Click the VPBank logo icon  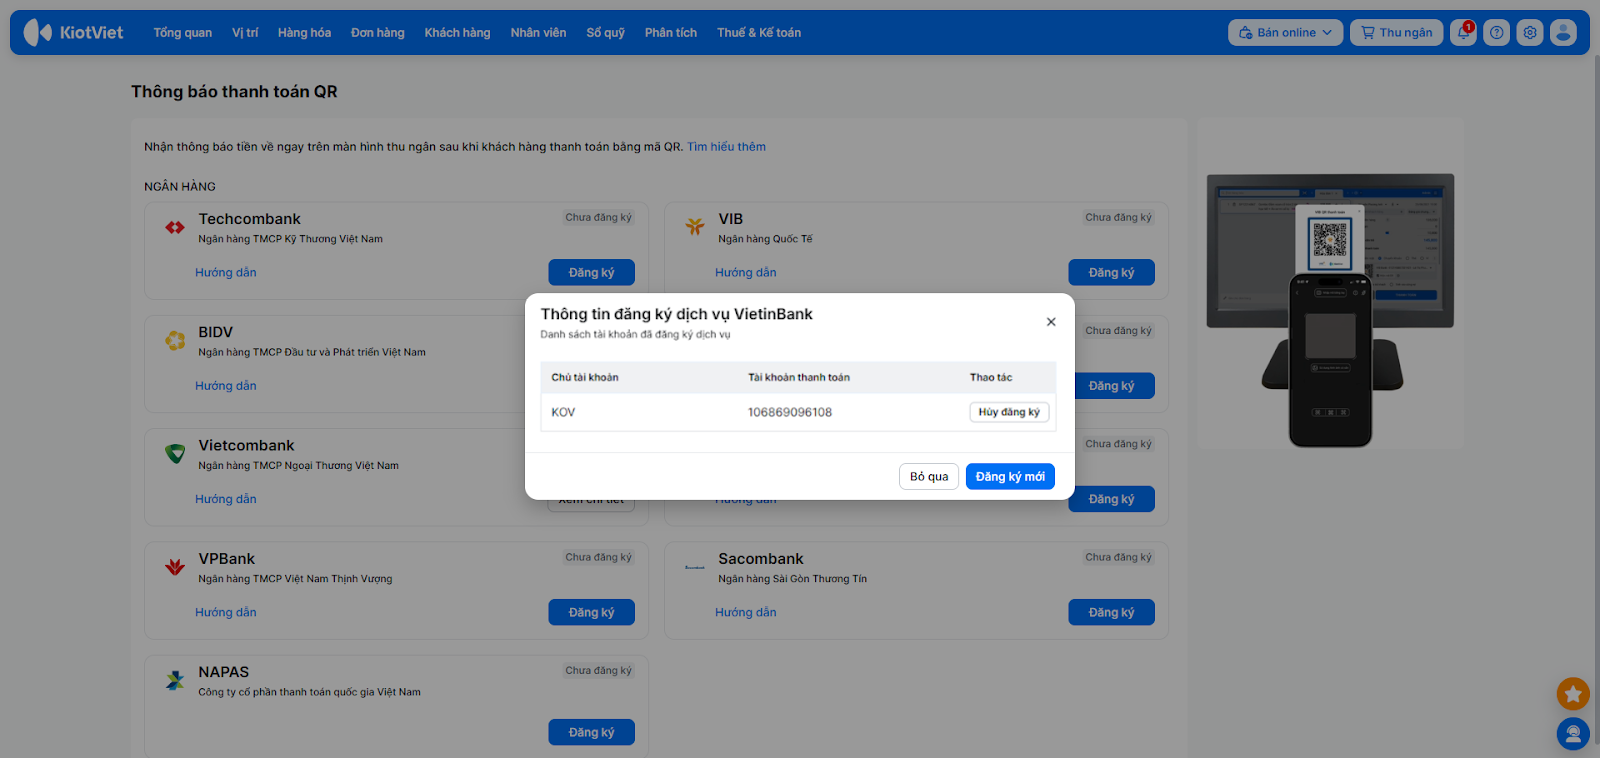[x=175, y=567]
